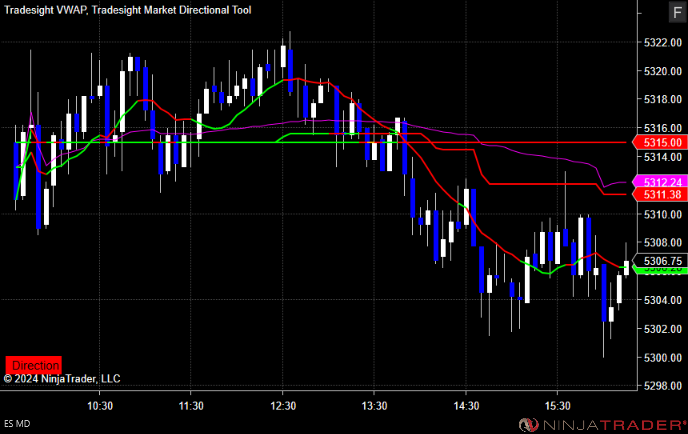
Task: Click the NinjaTrader logo at bottom right
Action: tap(602, 425)
